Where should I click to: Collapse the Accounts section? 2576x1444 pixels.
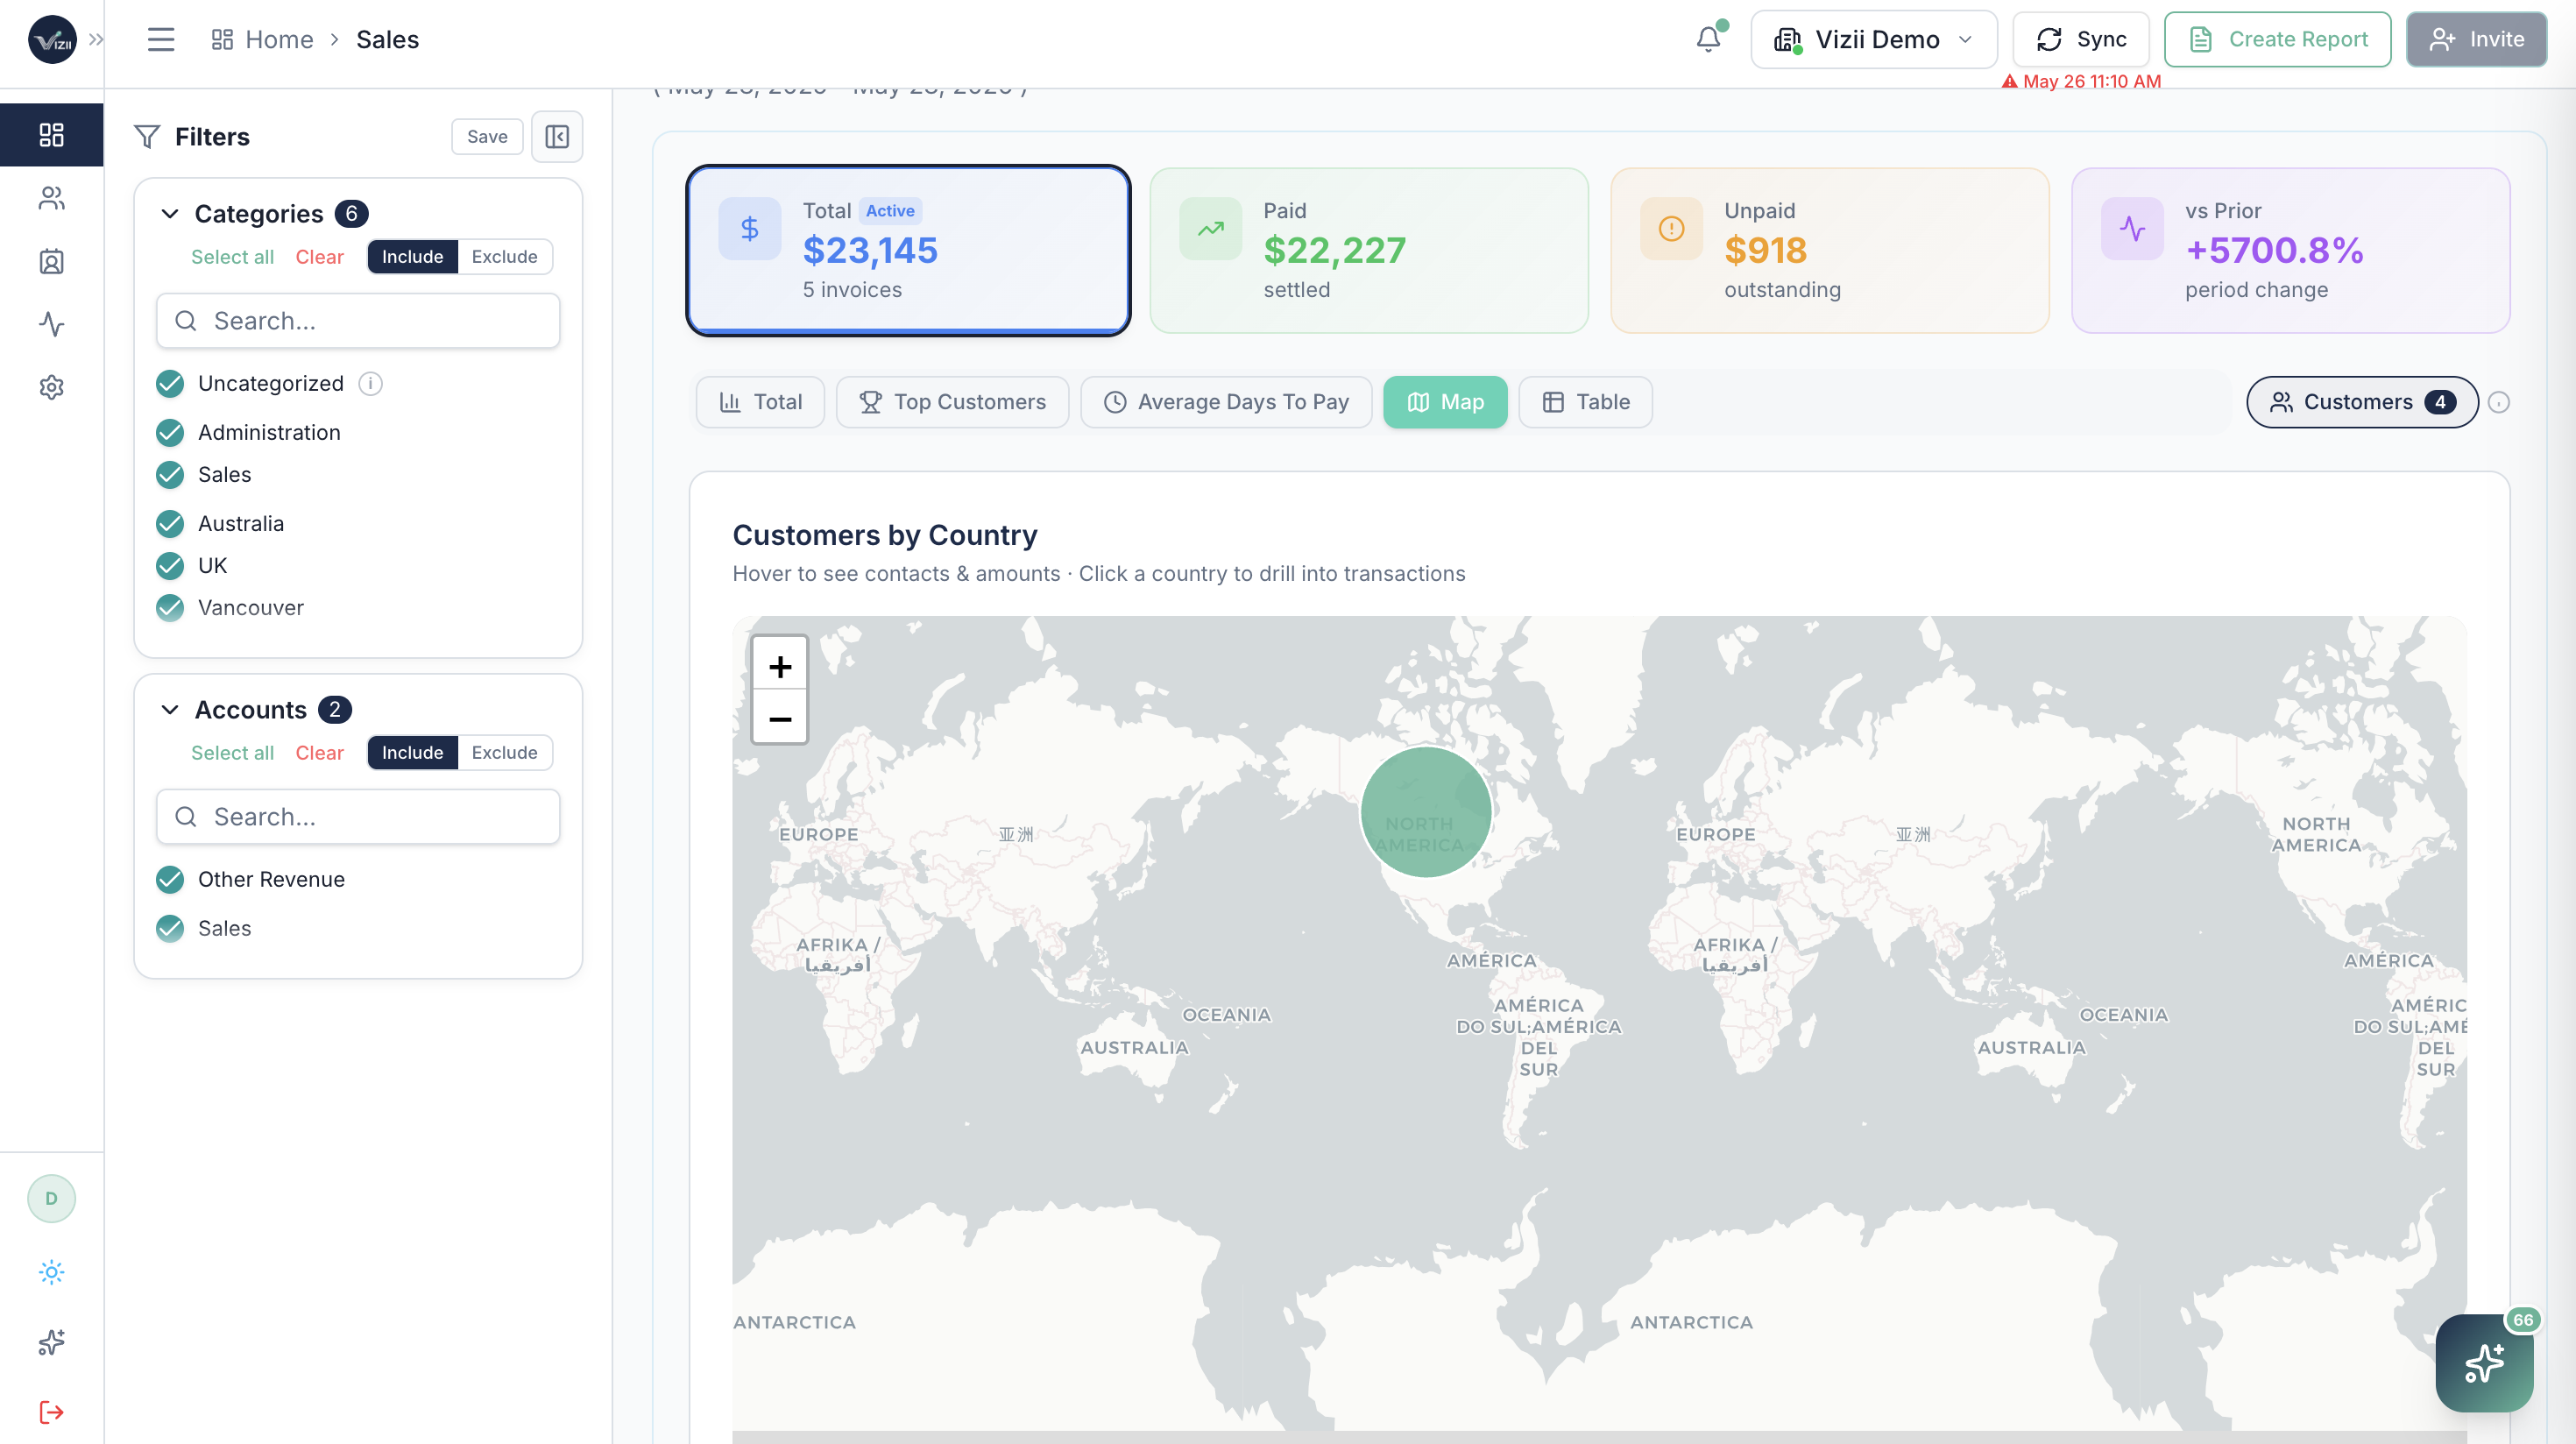point(170,710)
